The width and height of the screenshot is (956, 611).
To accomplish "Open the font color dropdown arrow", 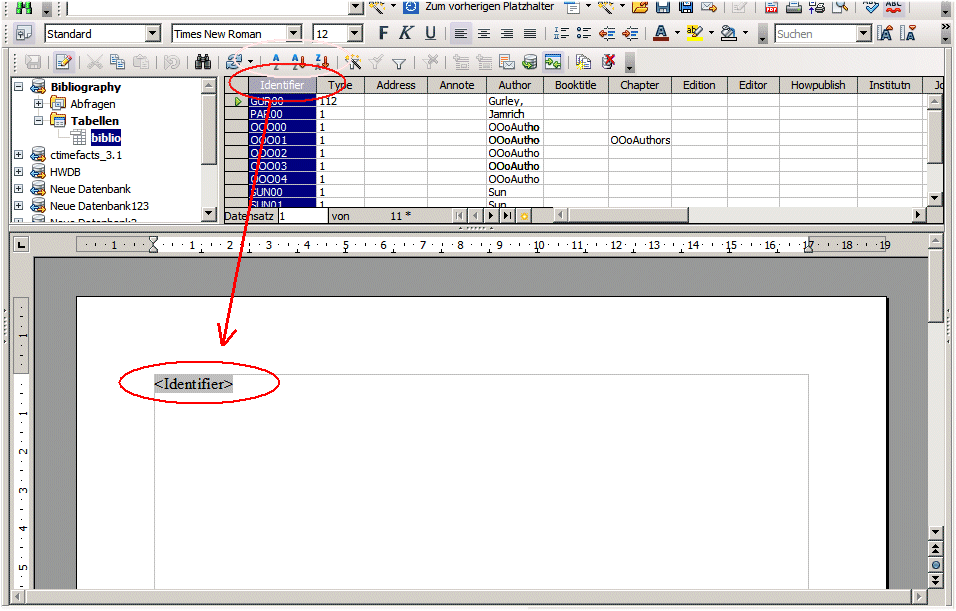I will pyautogui.click(x=677, y=34).
